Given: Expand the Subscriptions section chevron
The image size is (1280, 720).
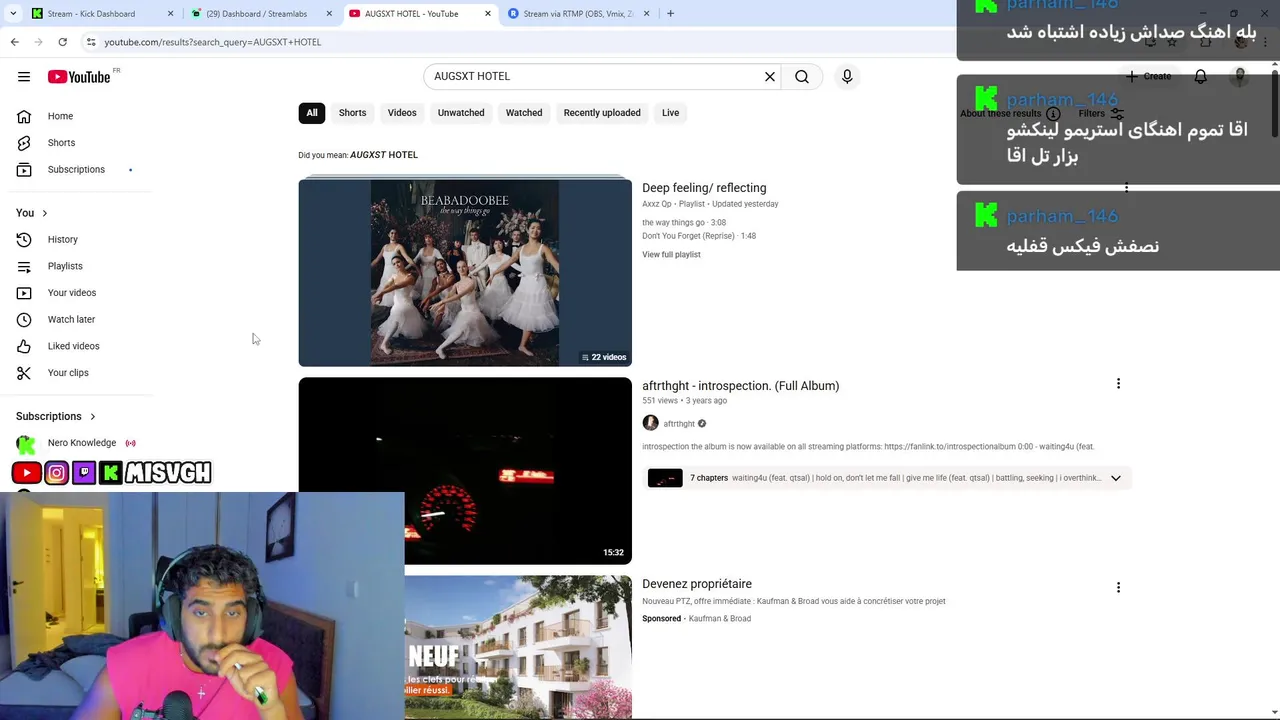Looking at the screenshot, I should pos(92,416).
